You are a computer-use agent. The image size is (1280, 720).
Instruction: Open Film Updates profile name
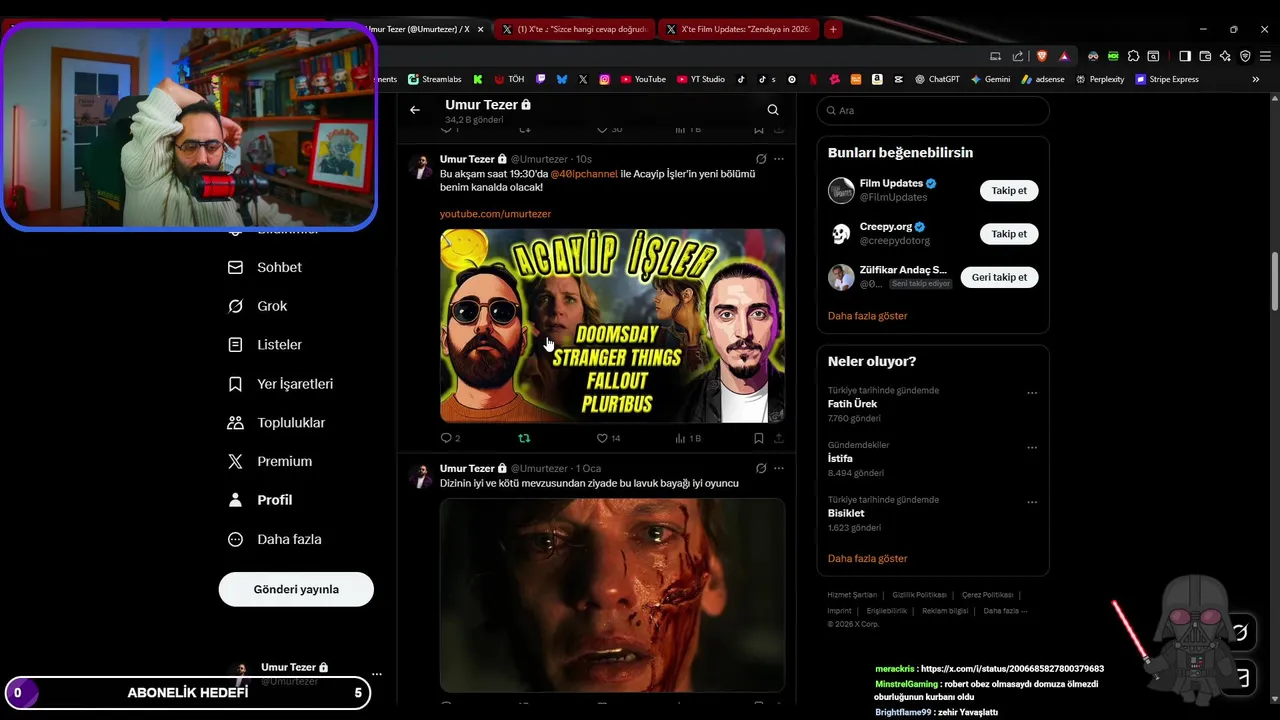coord(891,184)
